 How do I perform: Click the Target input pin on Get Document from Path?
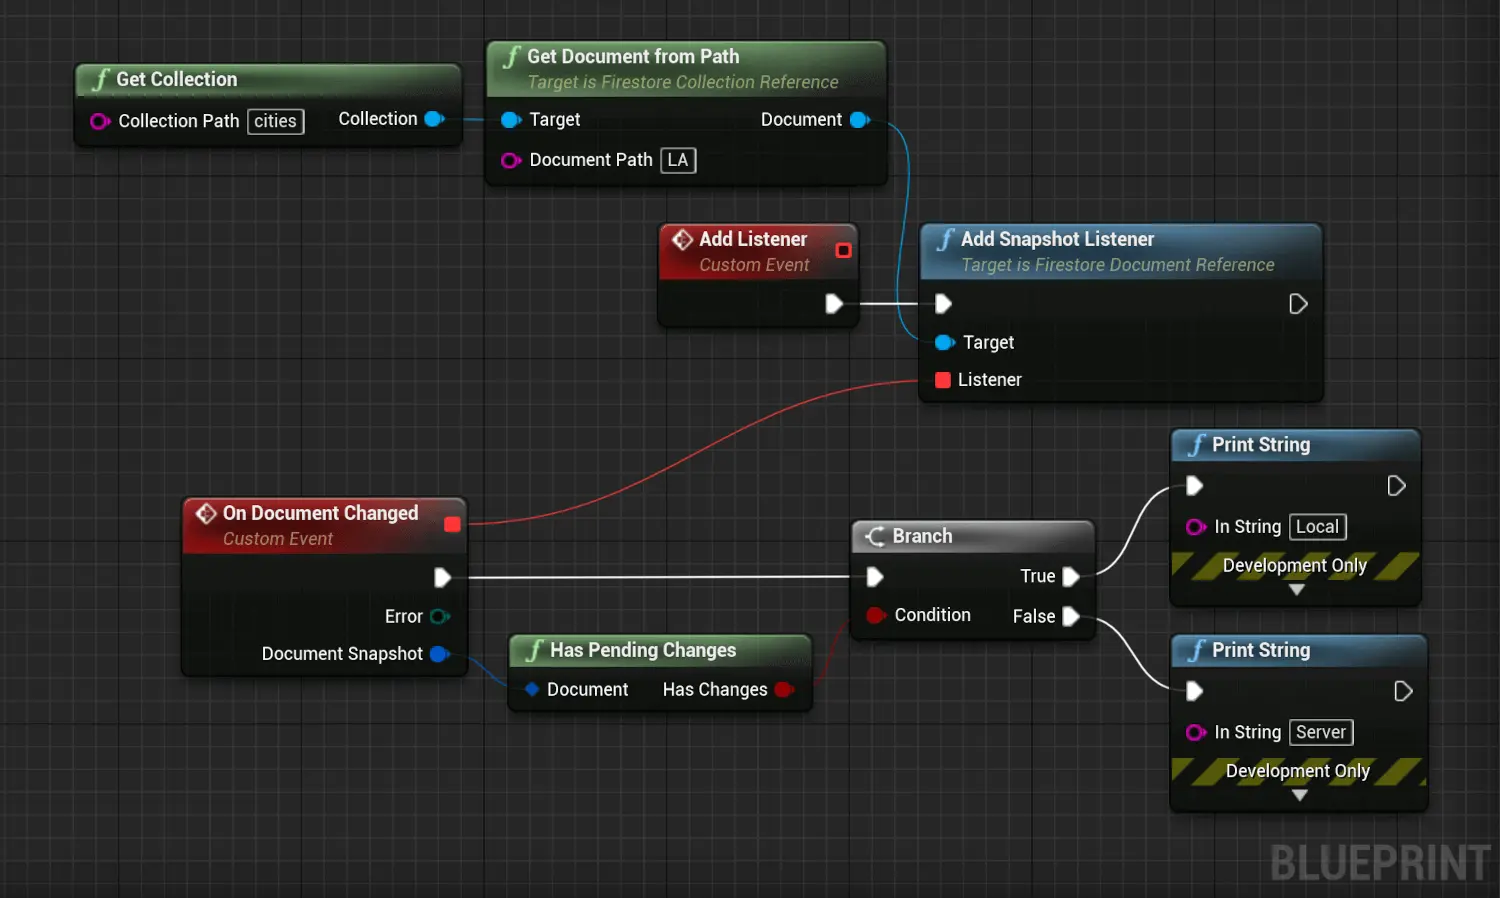(511, 120)
